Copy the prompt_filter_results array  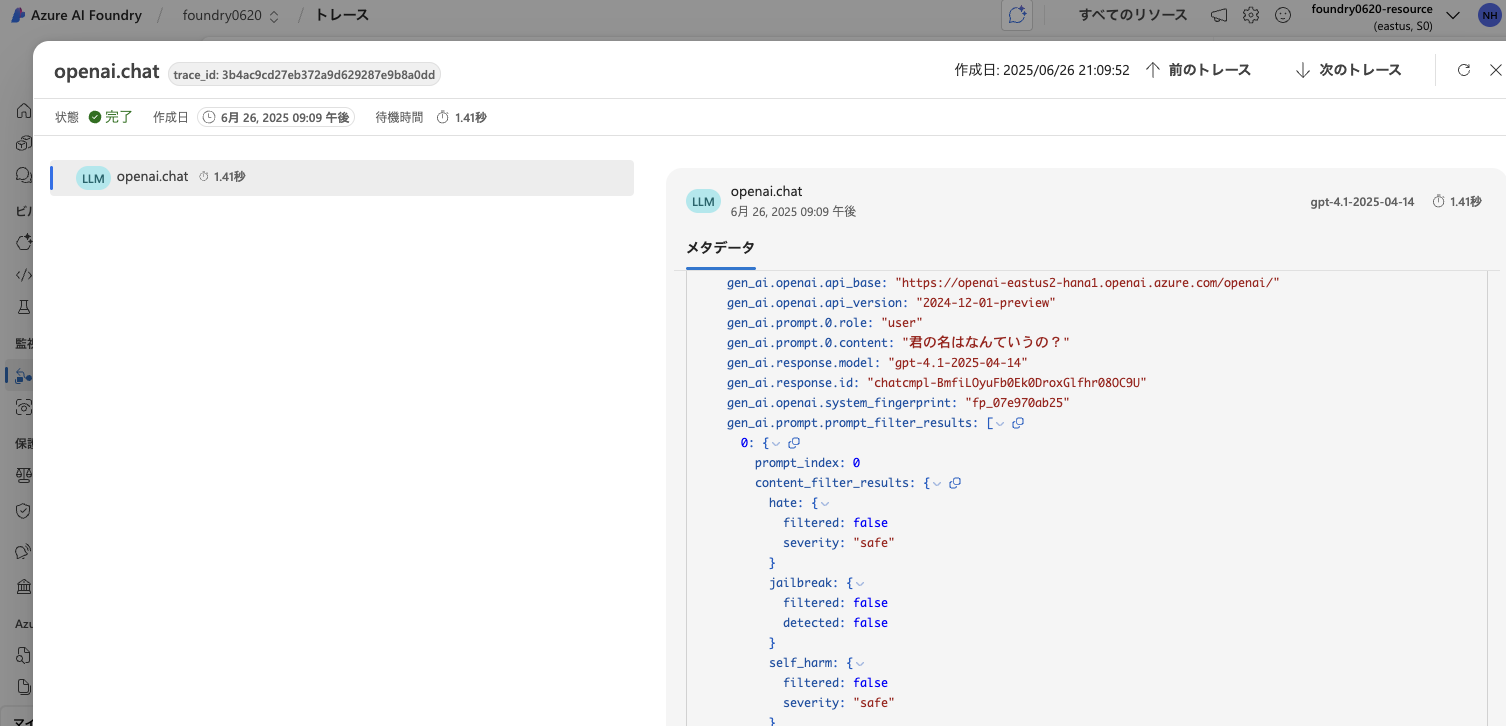coord(1018,423)
